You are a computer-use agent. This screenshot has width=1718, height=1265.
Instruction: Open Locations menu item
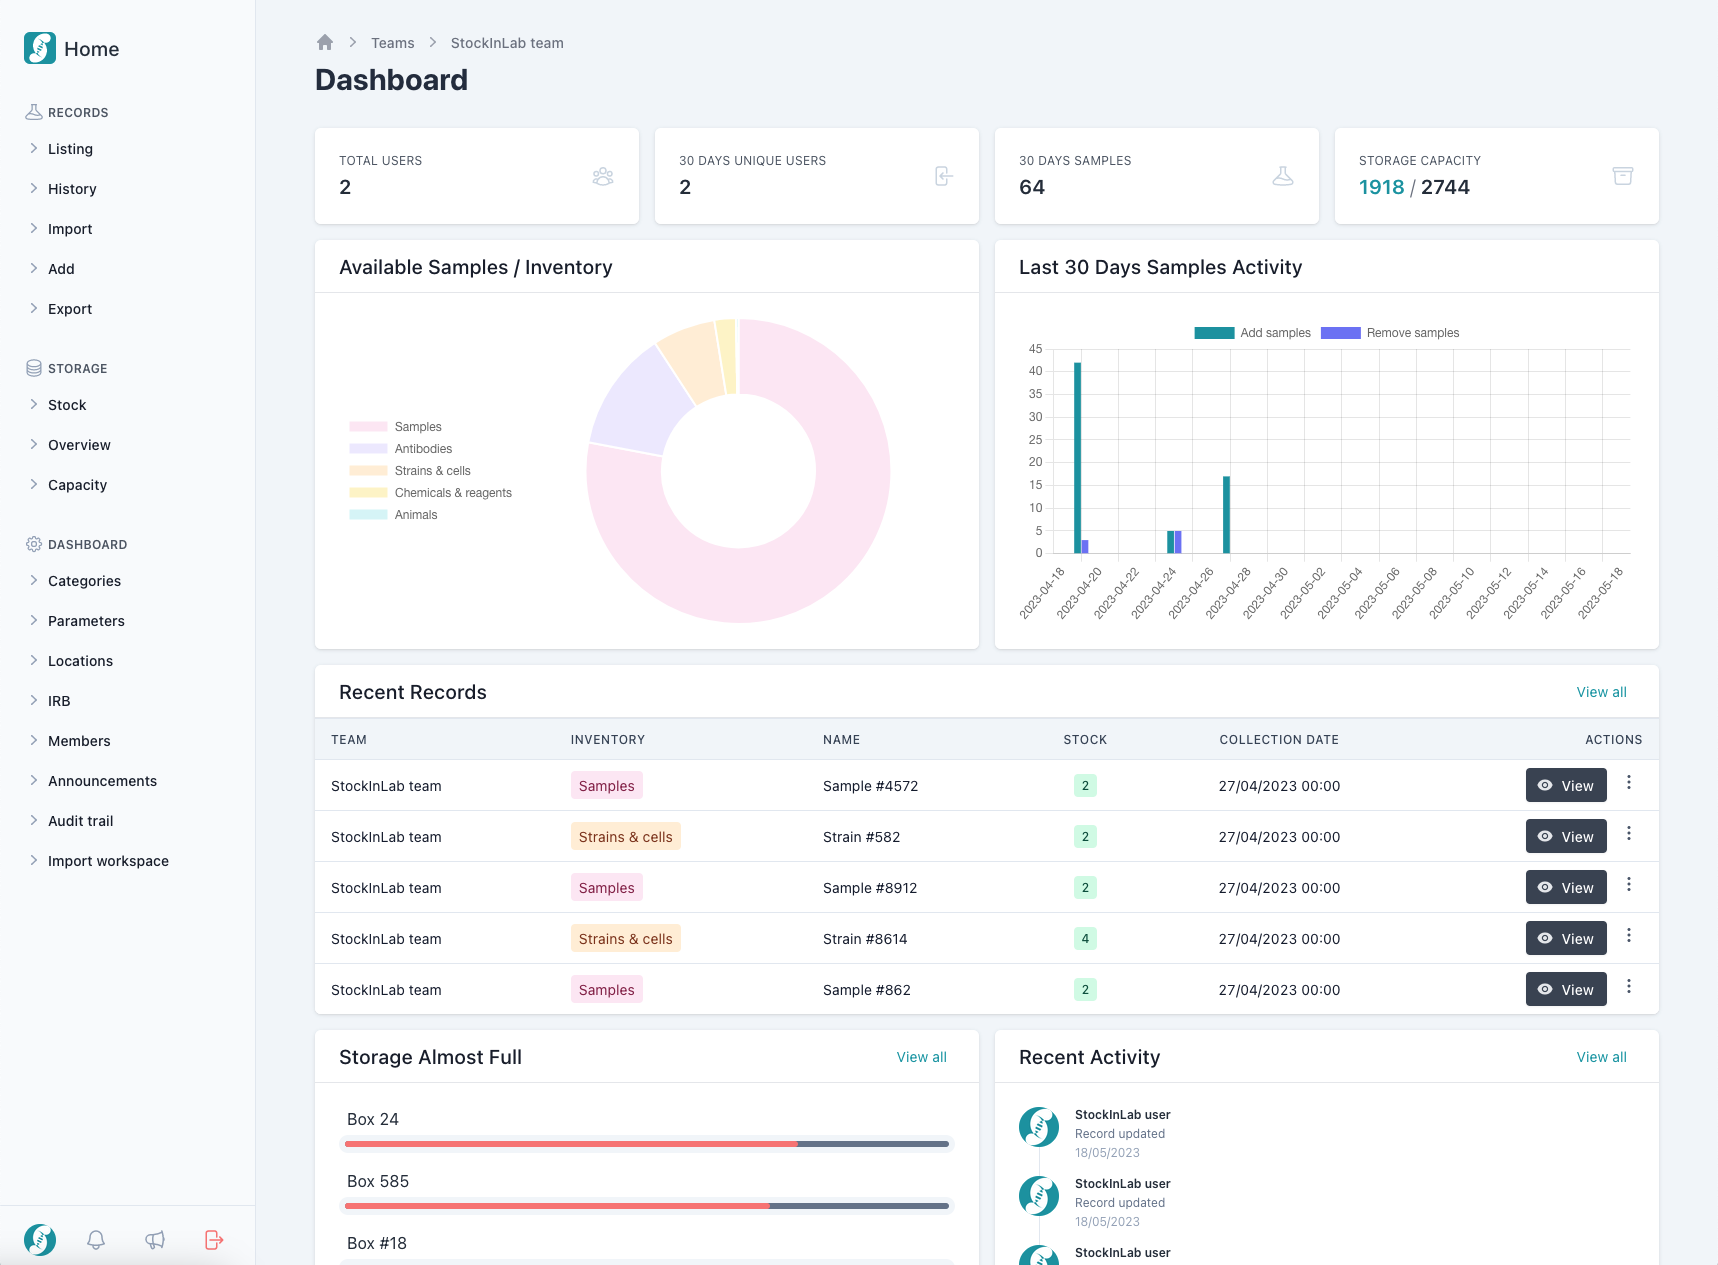(x=80, y=661)
